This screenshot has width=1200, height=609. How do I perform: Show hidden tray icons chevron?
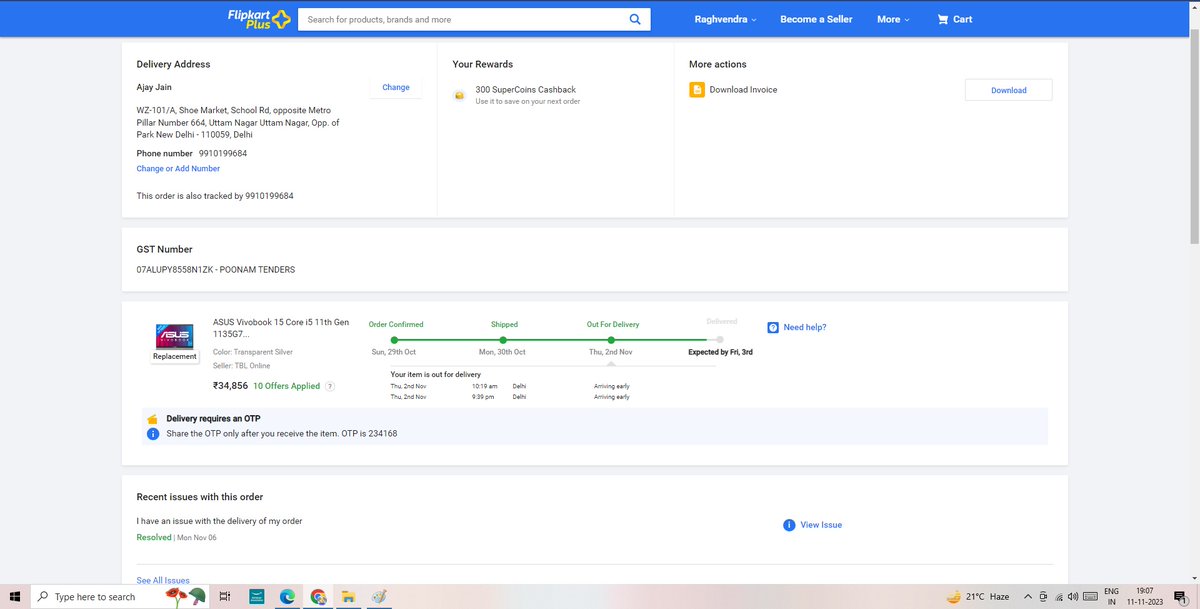[1027, 597]
